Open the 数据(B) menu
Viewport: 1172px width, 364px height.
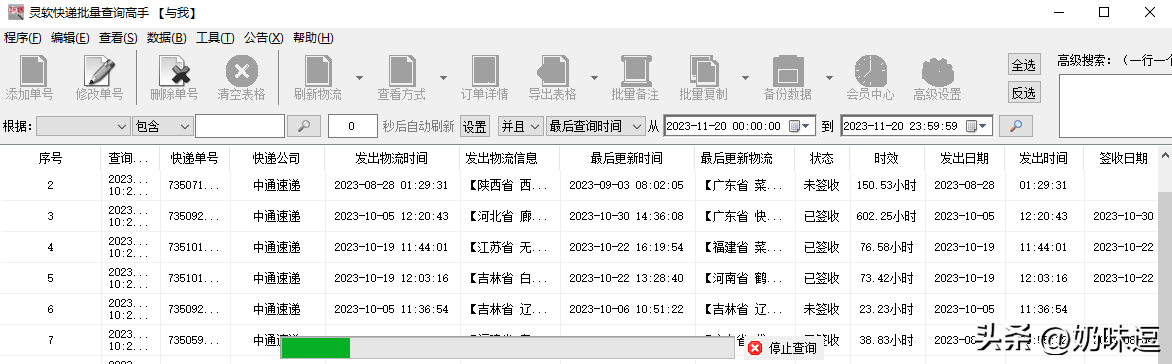pyautogui.click(x=167, y=38)
